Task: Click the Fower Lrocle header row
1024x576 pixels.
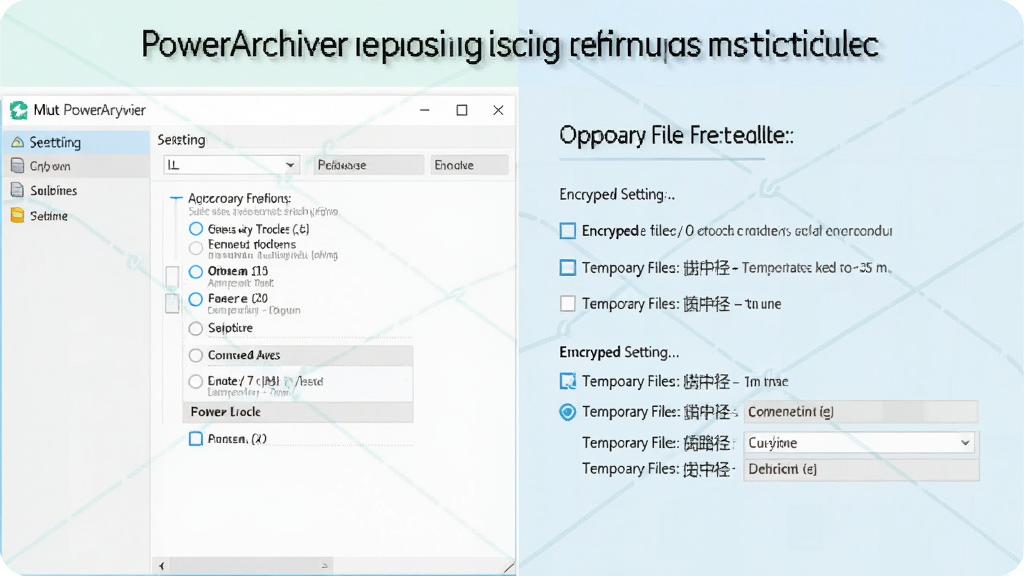Action: 298,412
